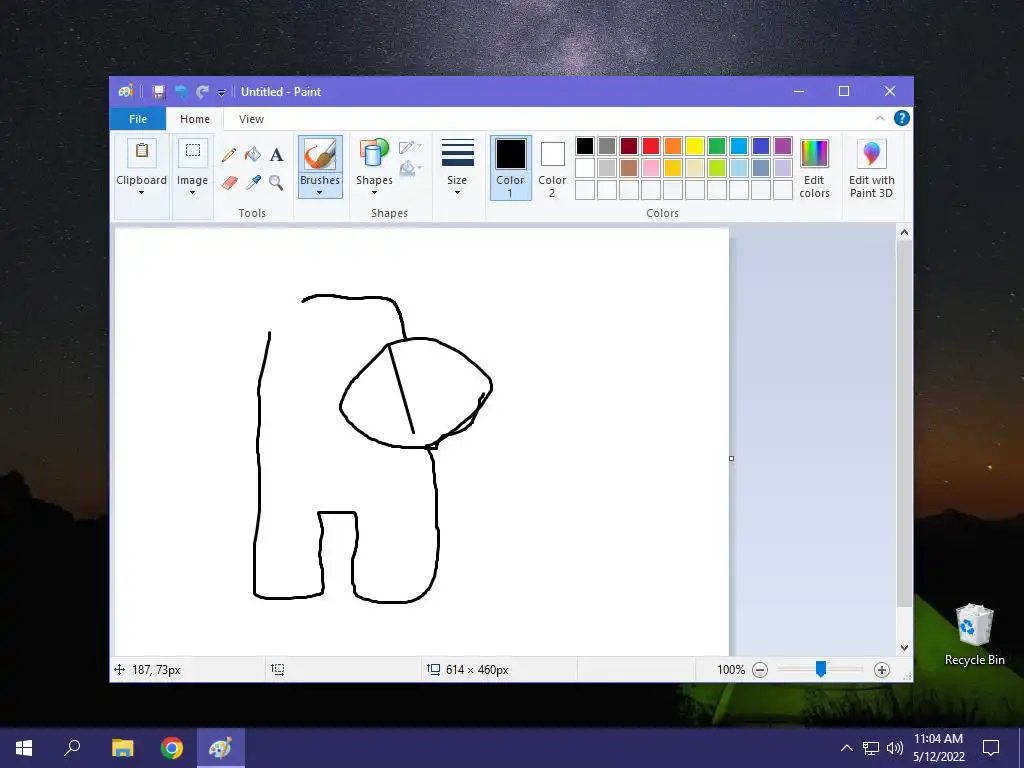
Task: Open the Windows Start menu
Action: pyautogui.click(x=24, y=748)
